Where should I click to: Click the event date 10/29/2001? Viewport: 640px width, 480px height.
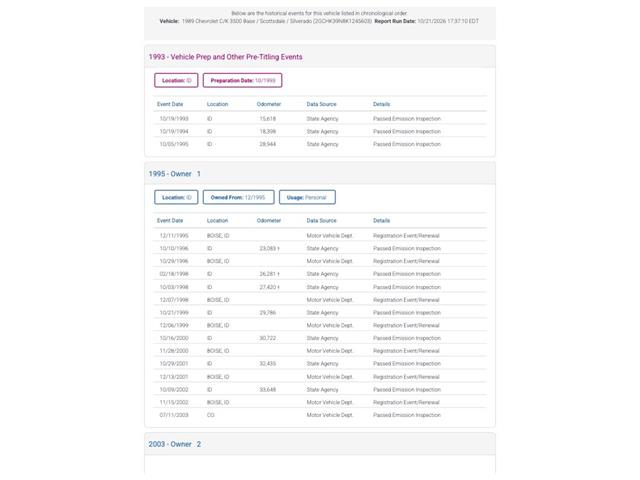click(174, 363)
